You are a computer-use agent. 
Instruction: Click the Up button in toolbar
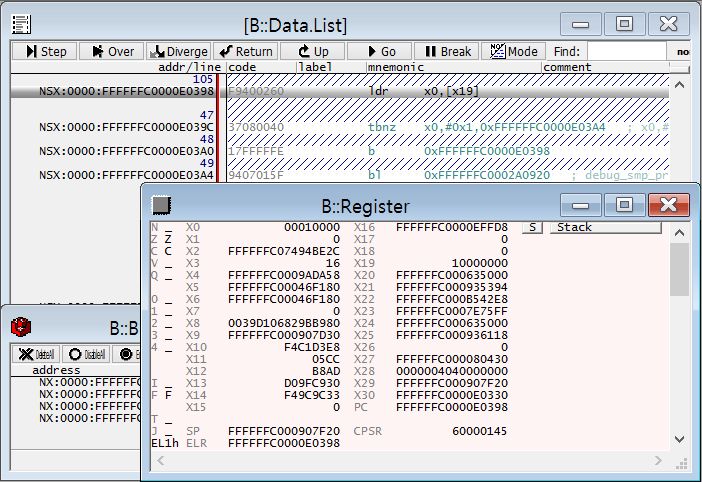[312, 51]
